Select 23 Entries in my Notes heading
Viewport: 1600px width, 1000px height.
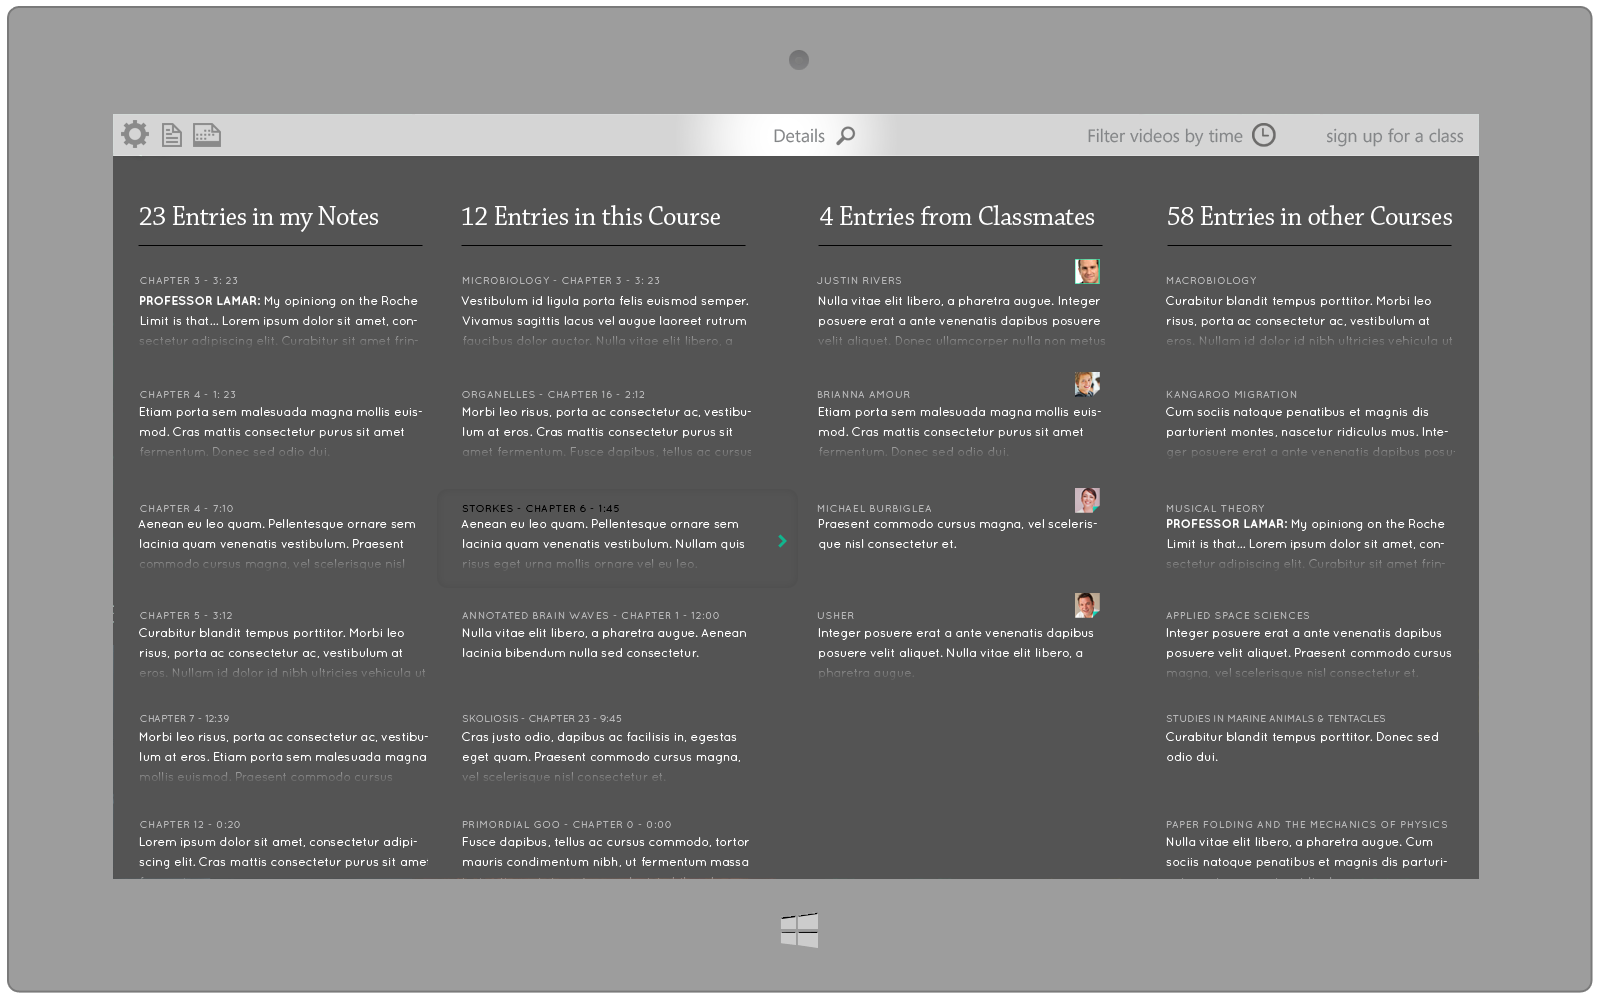click(x=259, y=217)
